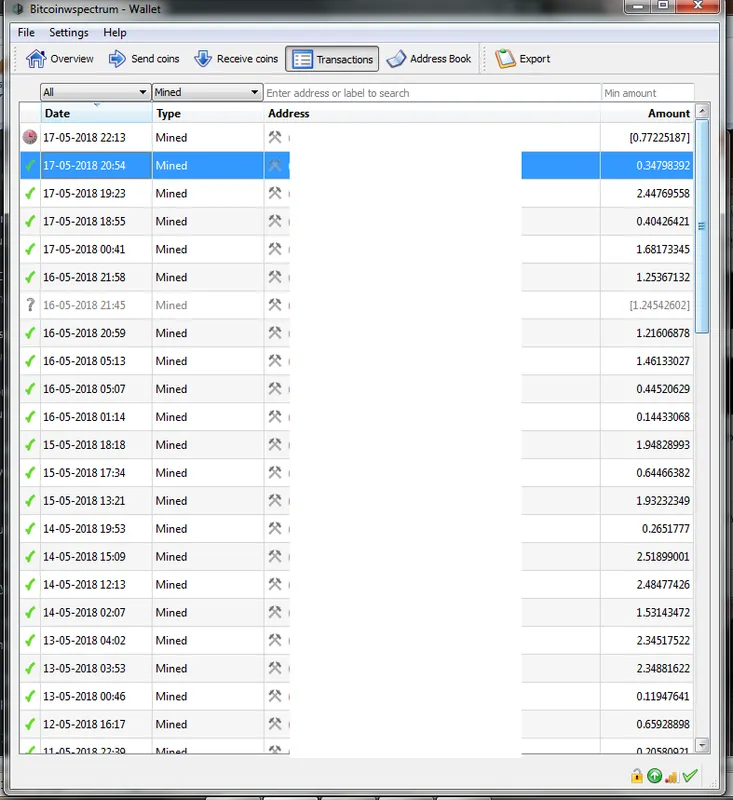Expand the All date-range dropdown

[95, 92]
